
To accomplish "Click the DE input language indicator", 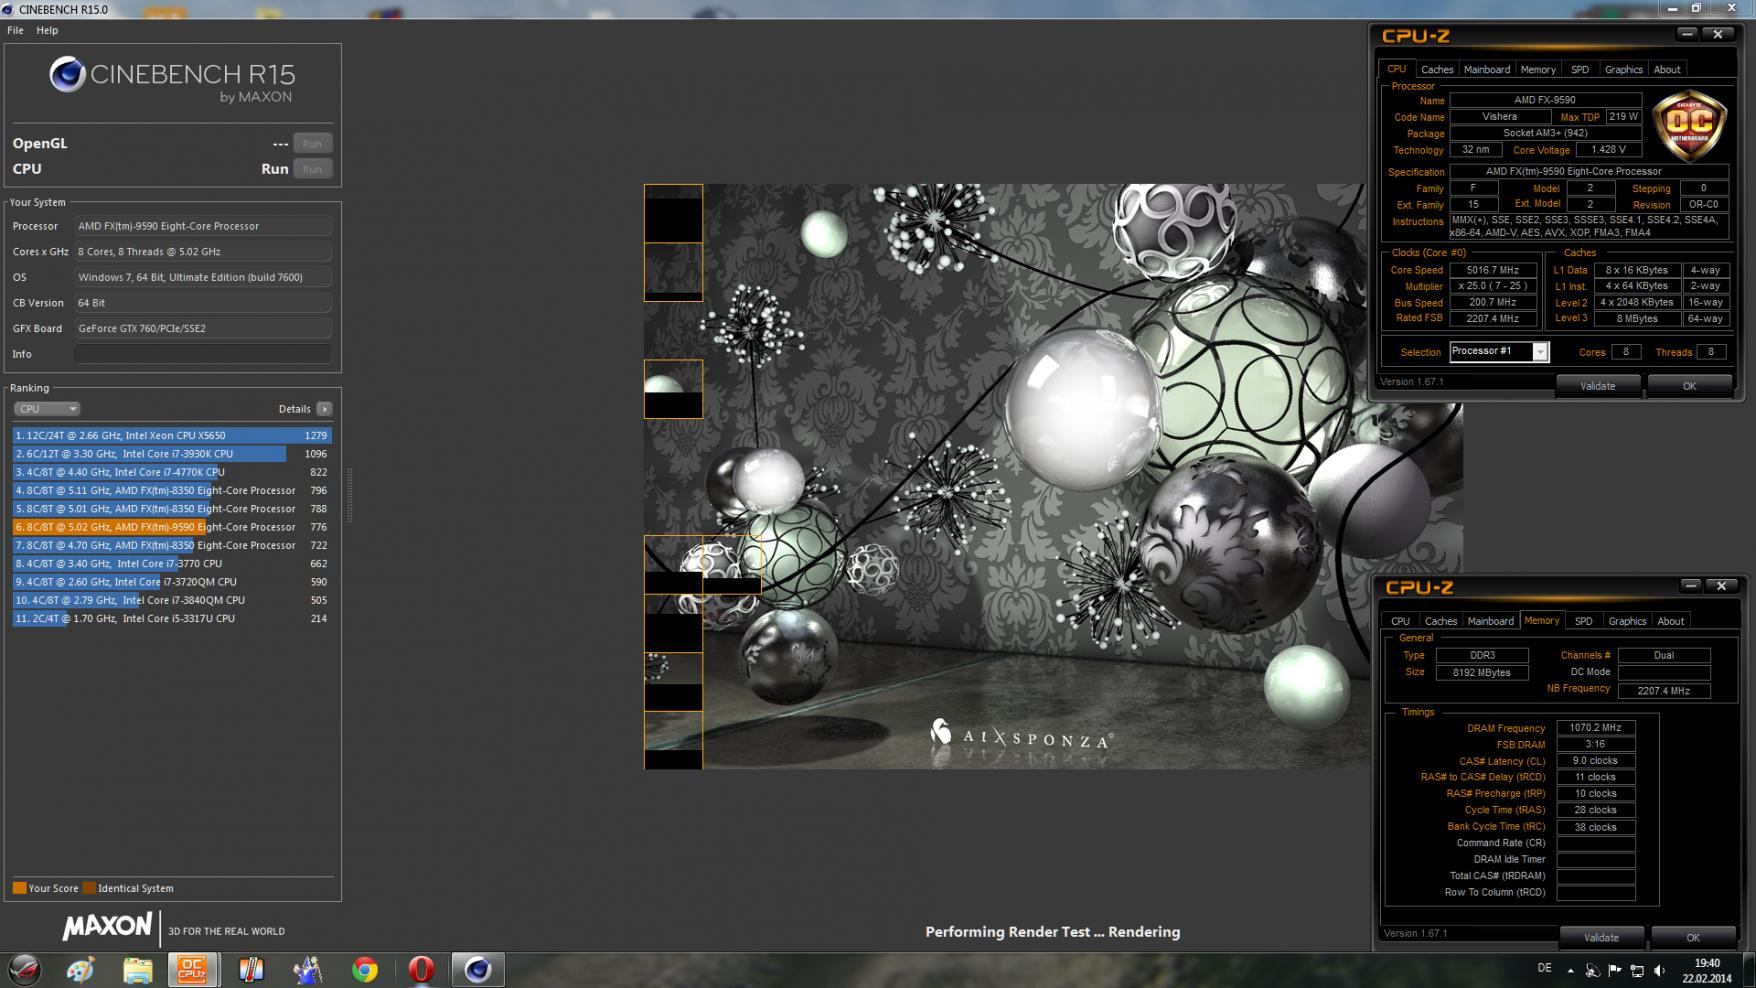I will point(1545,968).
